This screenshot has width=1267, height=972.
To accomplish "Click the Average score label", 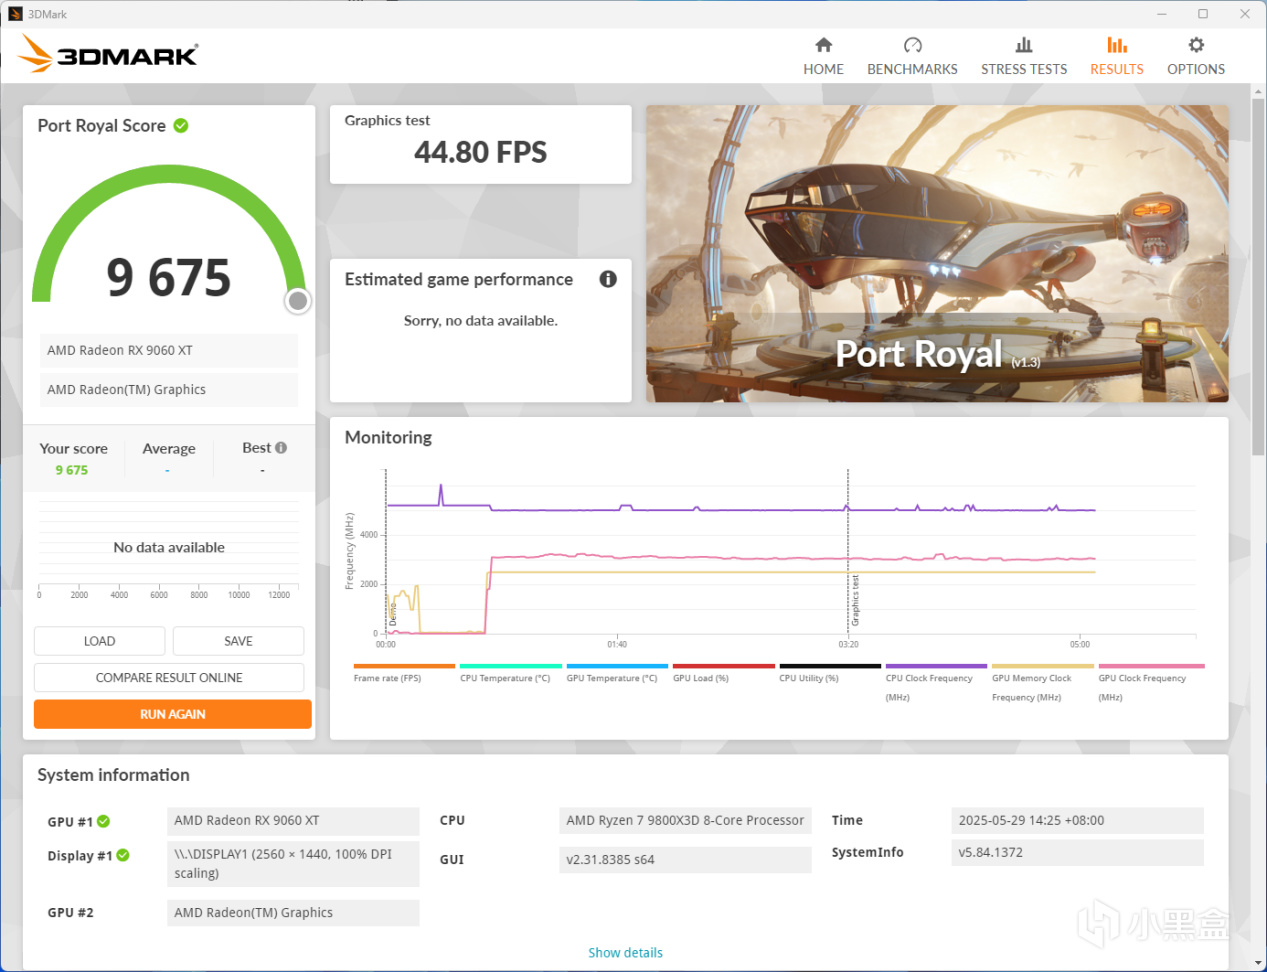I will point(168,449).
